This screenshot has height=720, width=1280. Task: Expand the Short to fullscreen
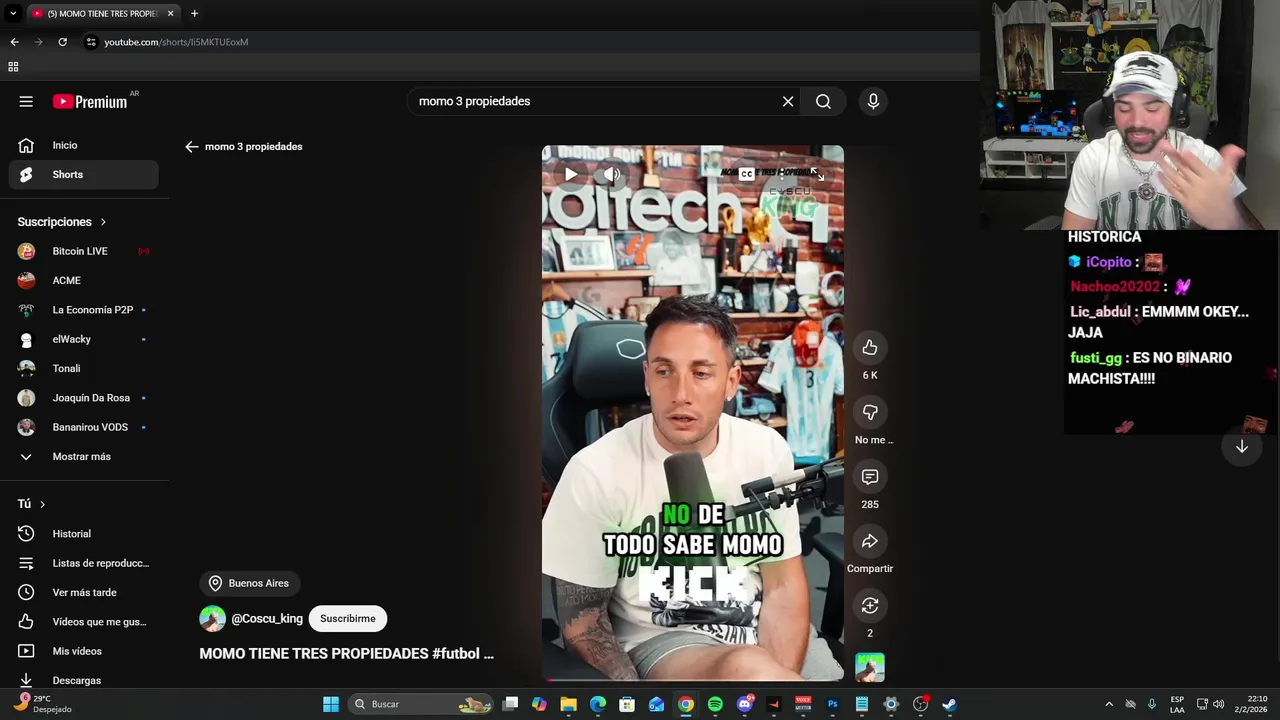pos(817,174)
